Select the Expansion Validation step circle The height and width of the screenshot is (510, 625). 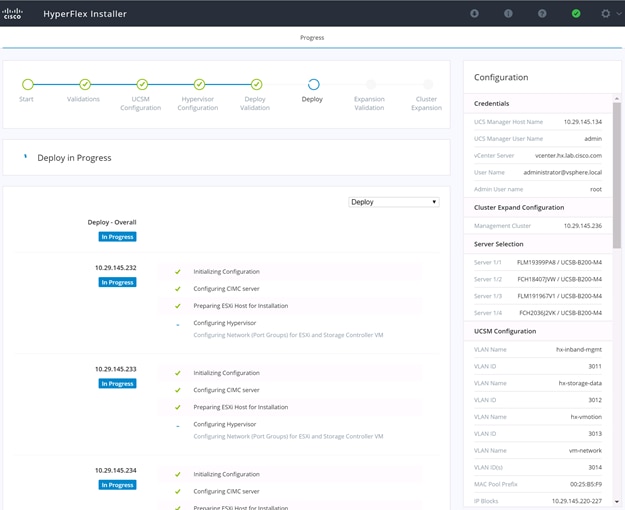coord(371,85)
